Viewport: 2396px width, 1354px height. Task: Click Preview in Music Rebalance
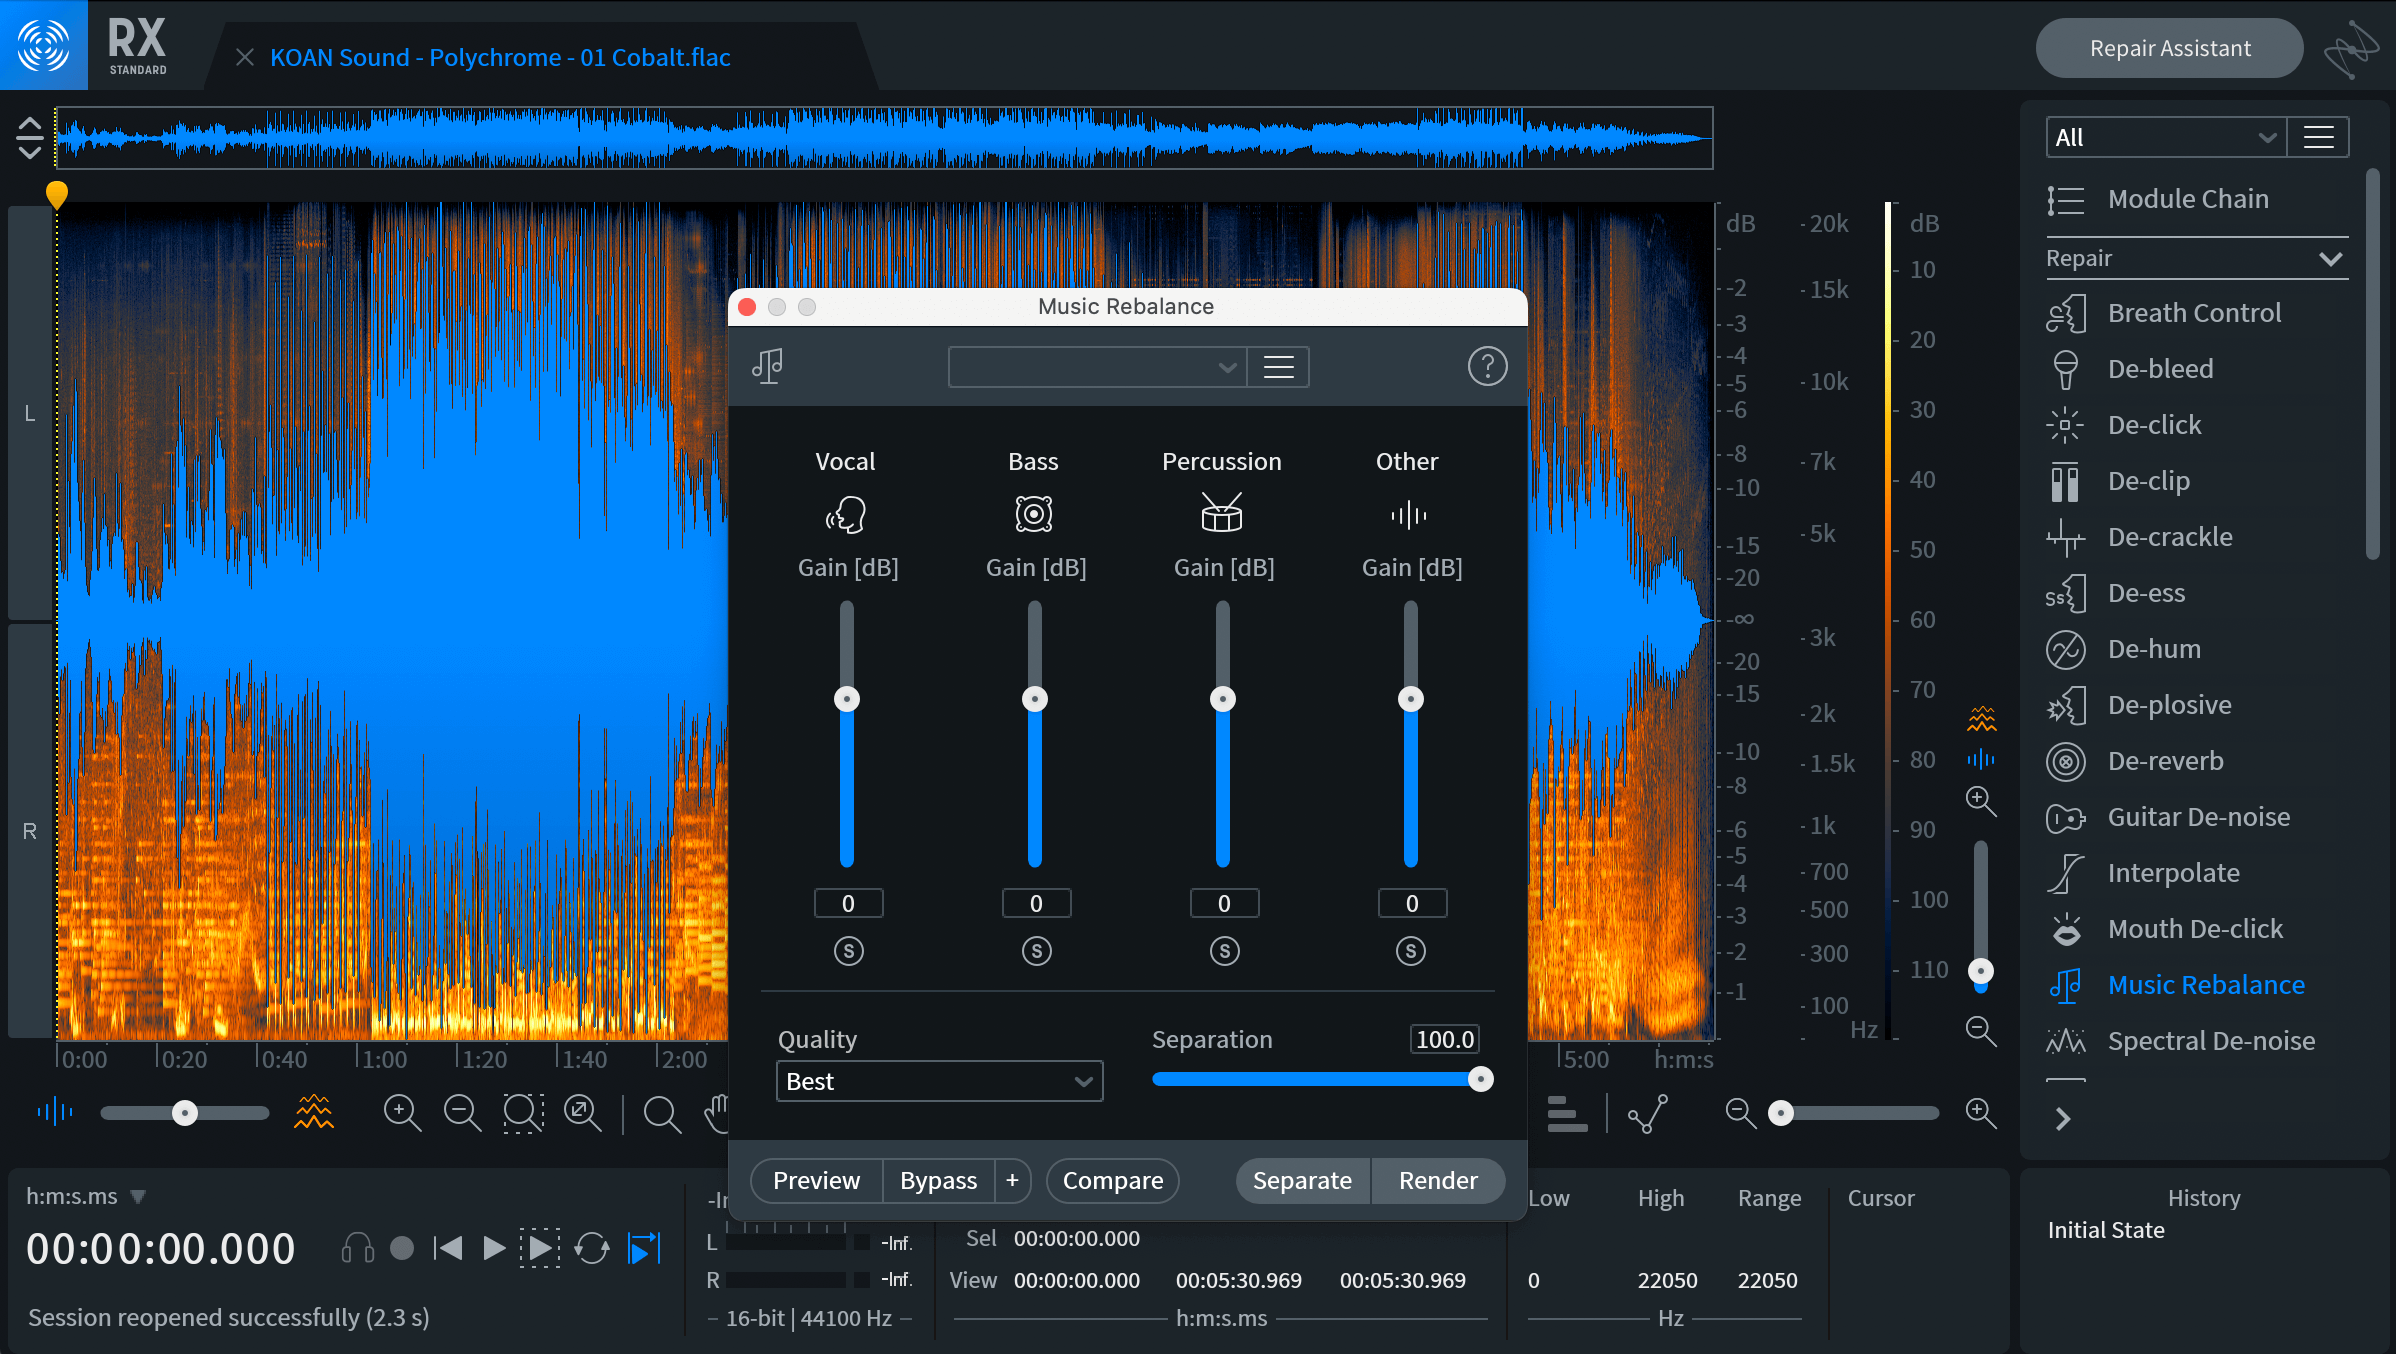(x=816, y=1181)
